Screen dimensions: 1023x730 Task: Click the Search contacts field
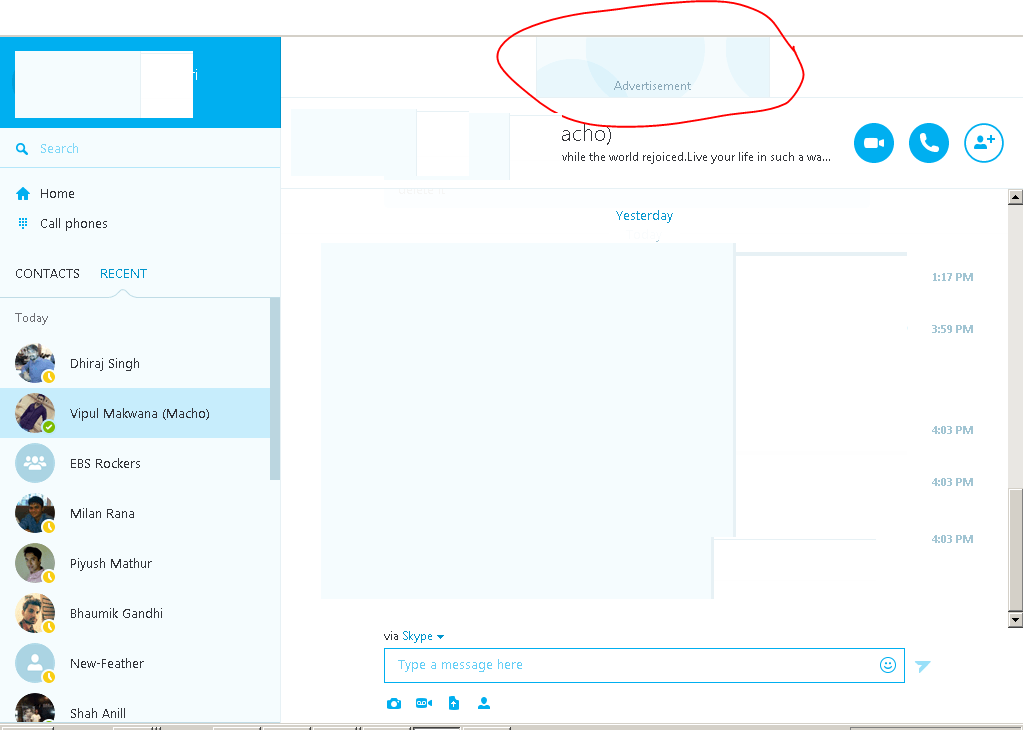(x=140, y=149)
